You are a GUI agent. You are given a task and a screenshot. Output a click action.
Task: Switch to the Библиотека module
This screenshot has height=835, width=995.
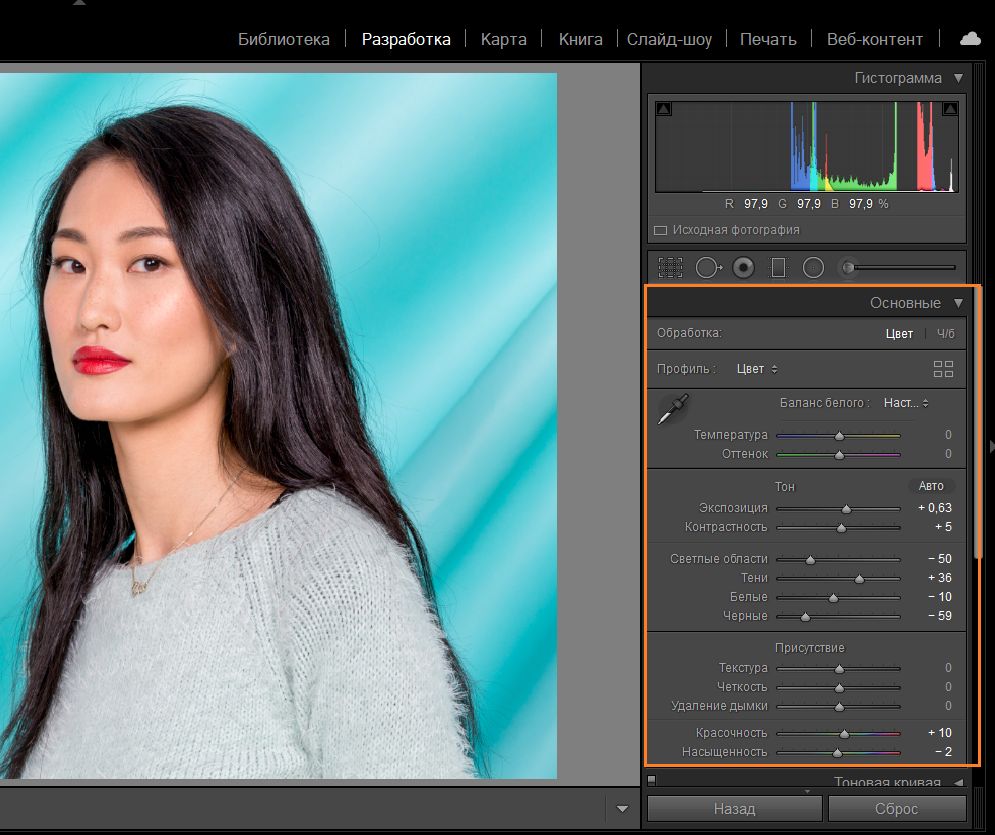pos(283,39)
